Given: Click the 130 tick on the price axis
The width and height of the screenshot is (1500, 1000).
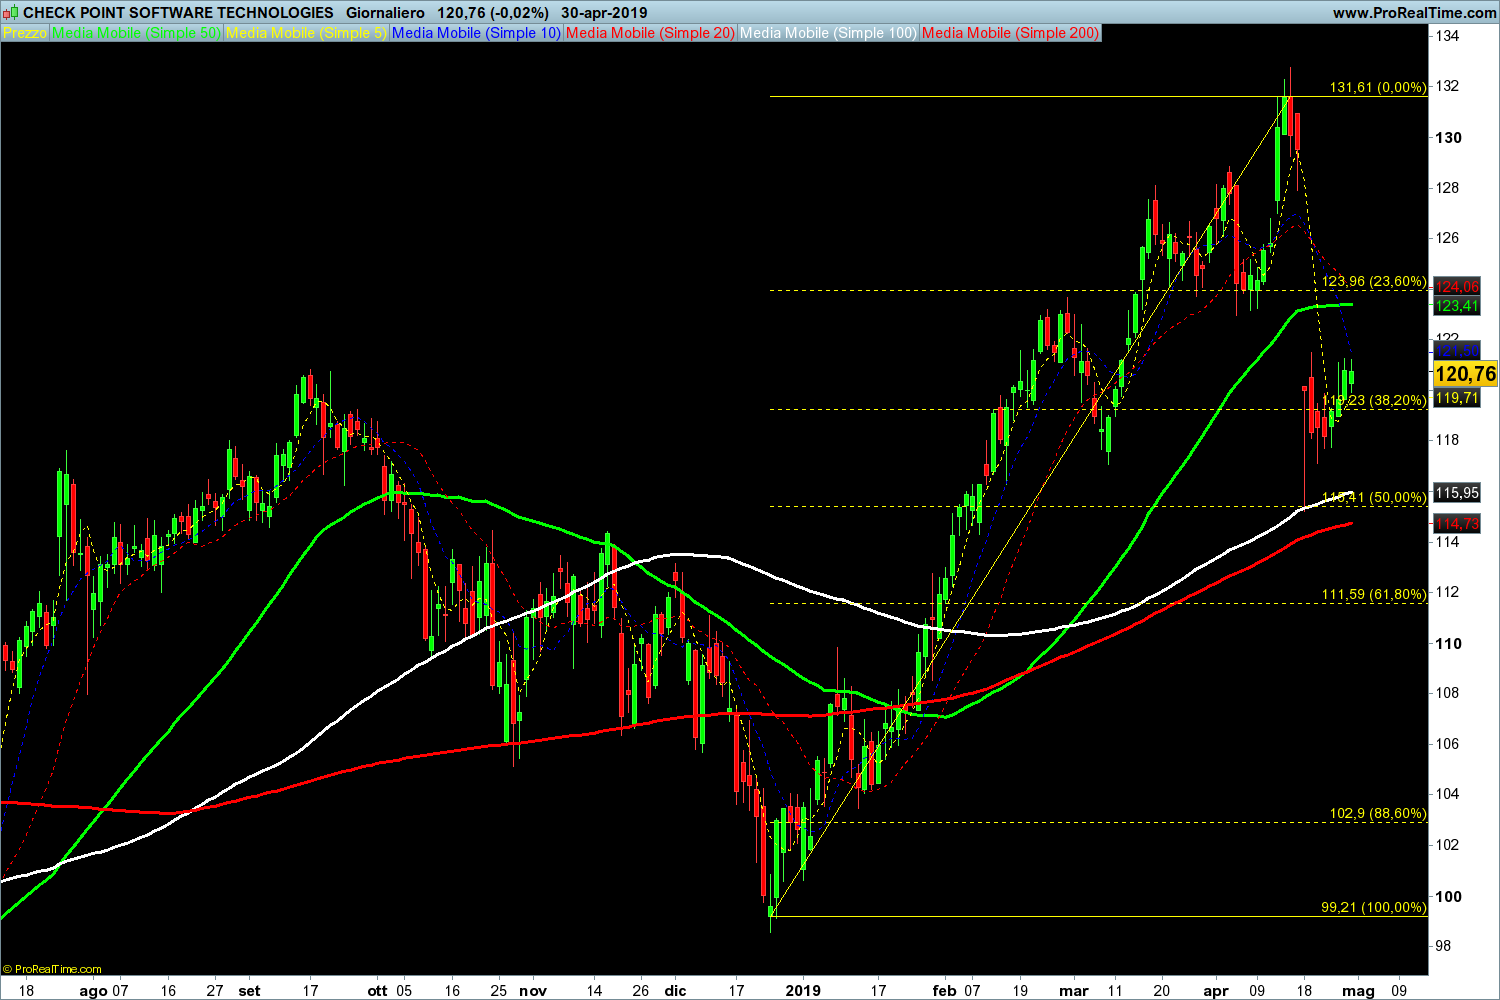Looking at the screenshot, I should tap(1448, 138).
